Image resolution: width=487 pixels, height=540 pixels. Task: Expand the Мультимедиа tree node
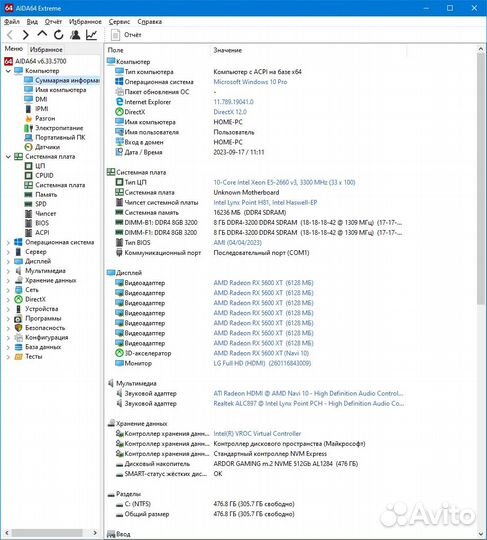(x=8, y=271)
